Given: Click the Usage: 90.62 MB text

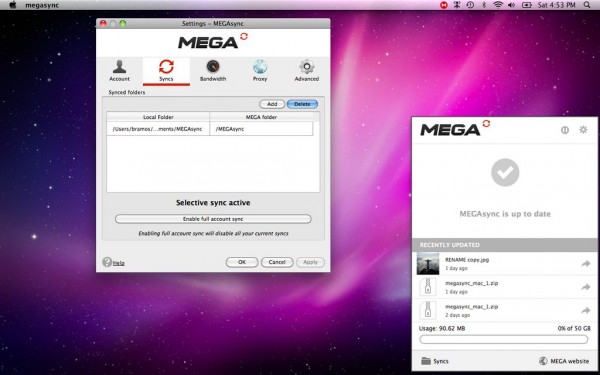Looking at the screenshot, I should pyautogui.click(x=442, y=328).
